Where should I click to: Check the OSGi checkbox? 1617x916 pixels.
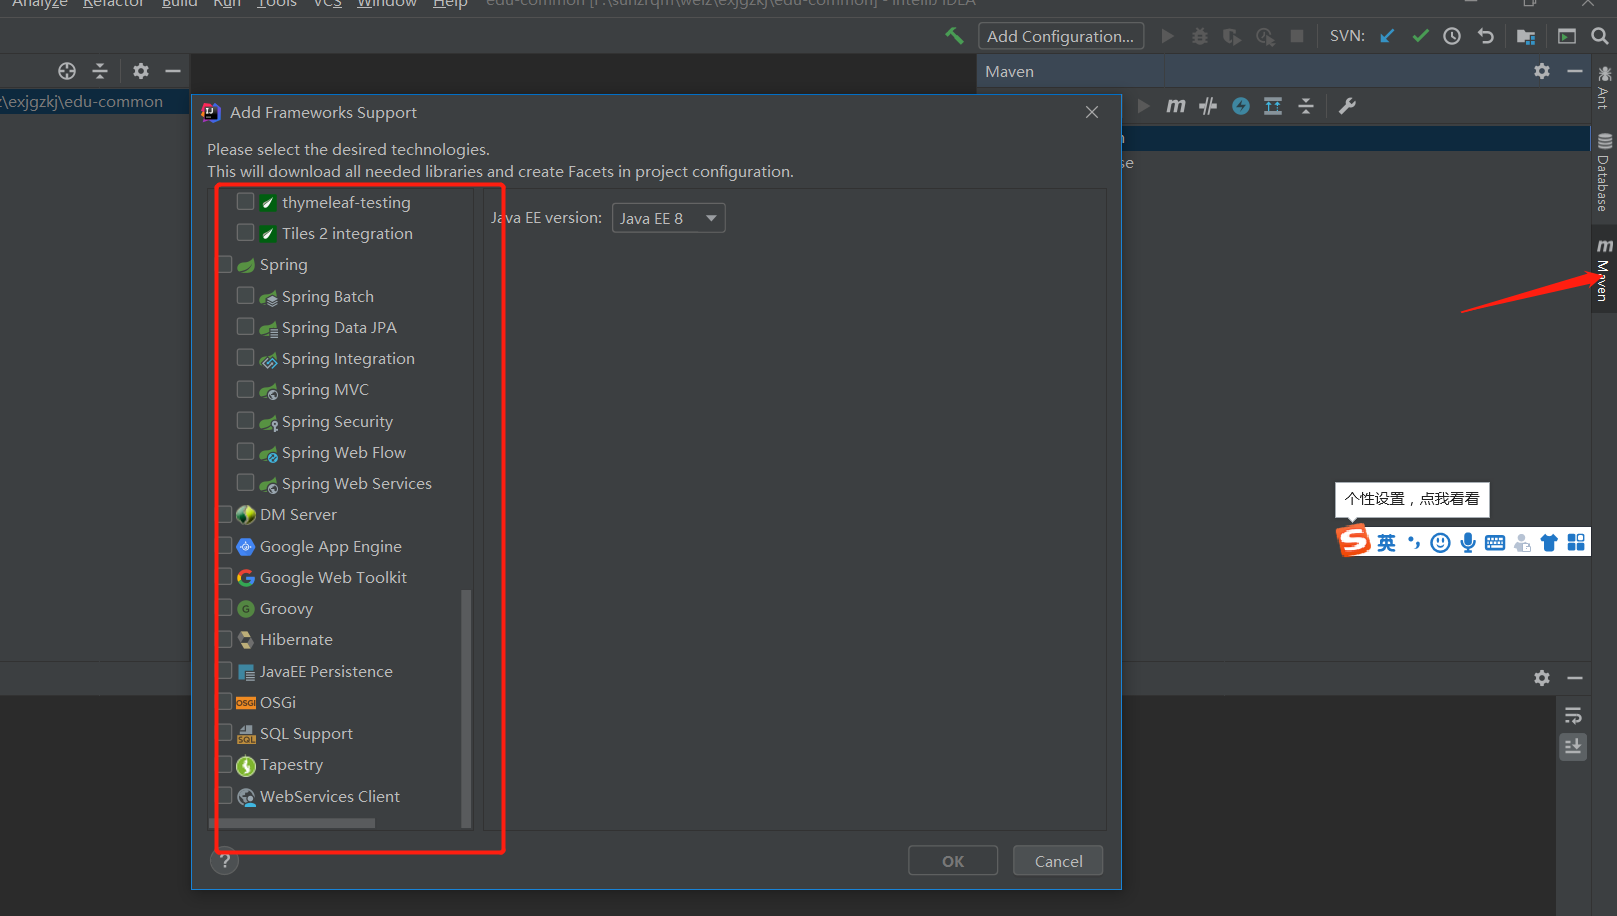tap(224, 702)
